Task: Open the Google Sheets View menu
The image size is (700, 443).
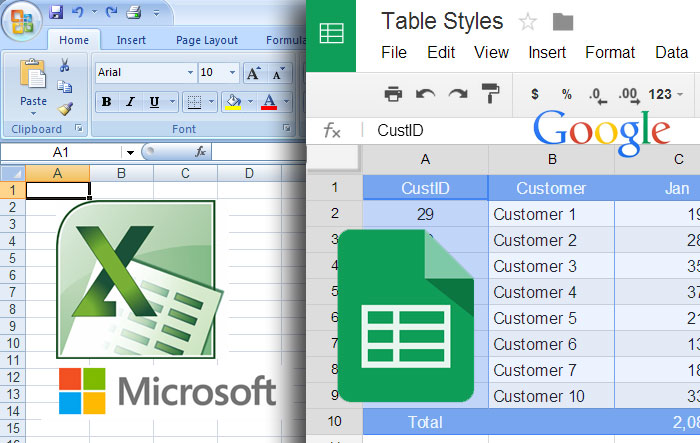Action: [x=492, y=53]
